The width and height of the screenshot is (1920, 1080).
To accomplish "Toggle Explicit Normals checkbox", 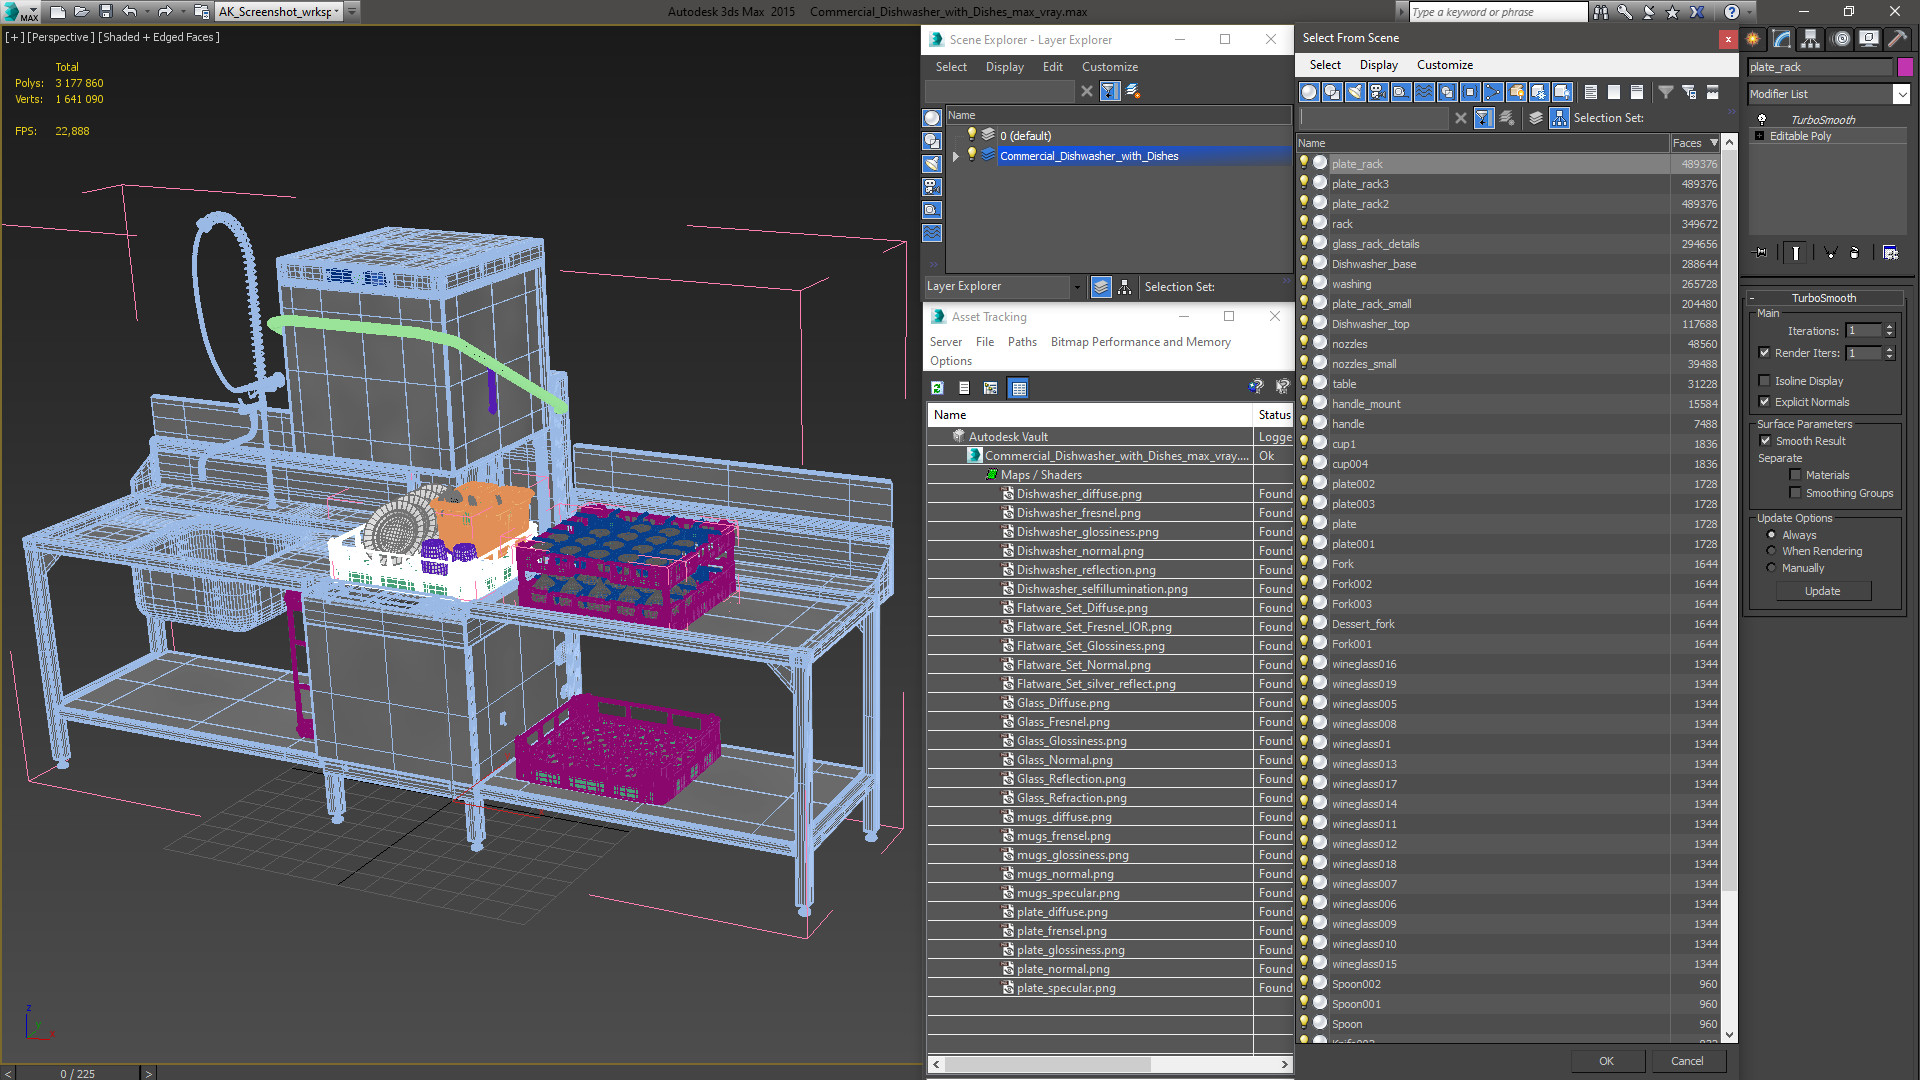I will (1765, 402).
